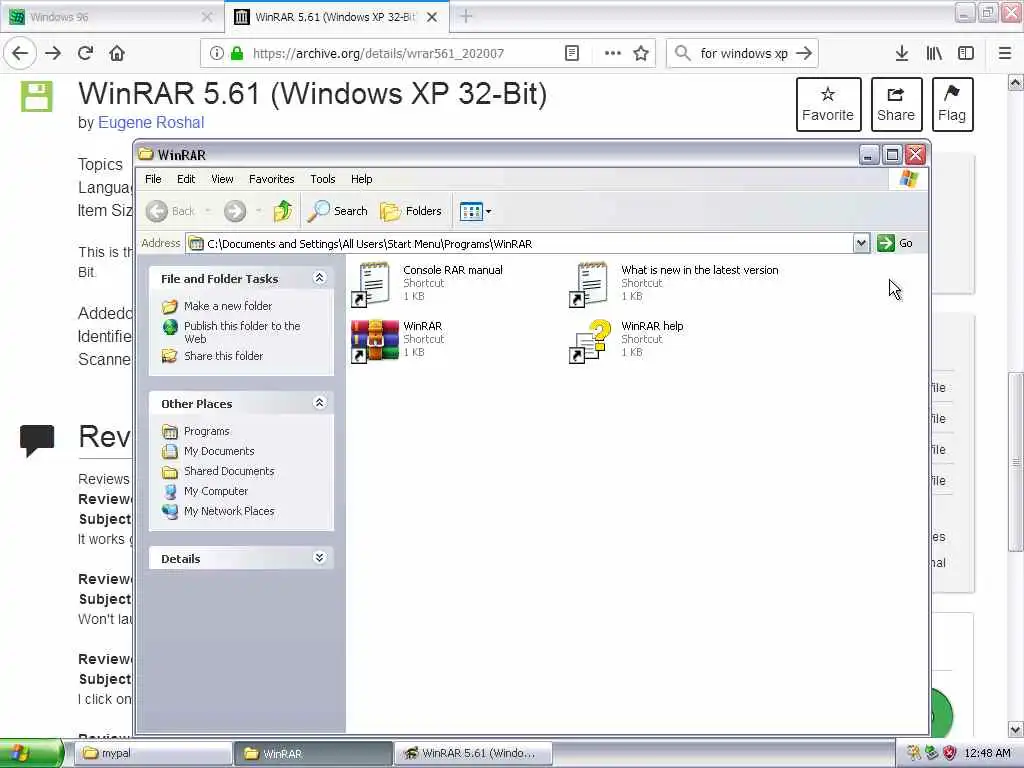Viewport: 1024px width, 768px height.
Task: Click the Make a new folder icon
Action: [170, 306]
